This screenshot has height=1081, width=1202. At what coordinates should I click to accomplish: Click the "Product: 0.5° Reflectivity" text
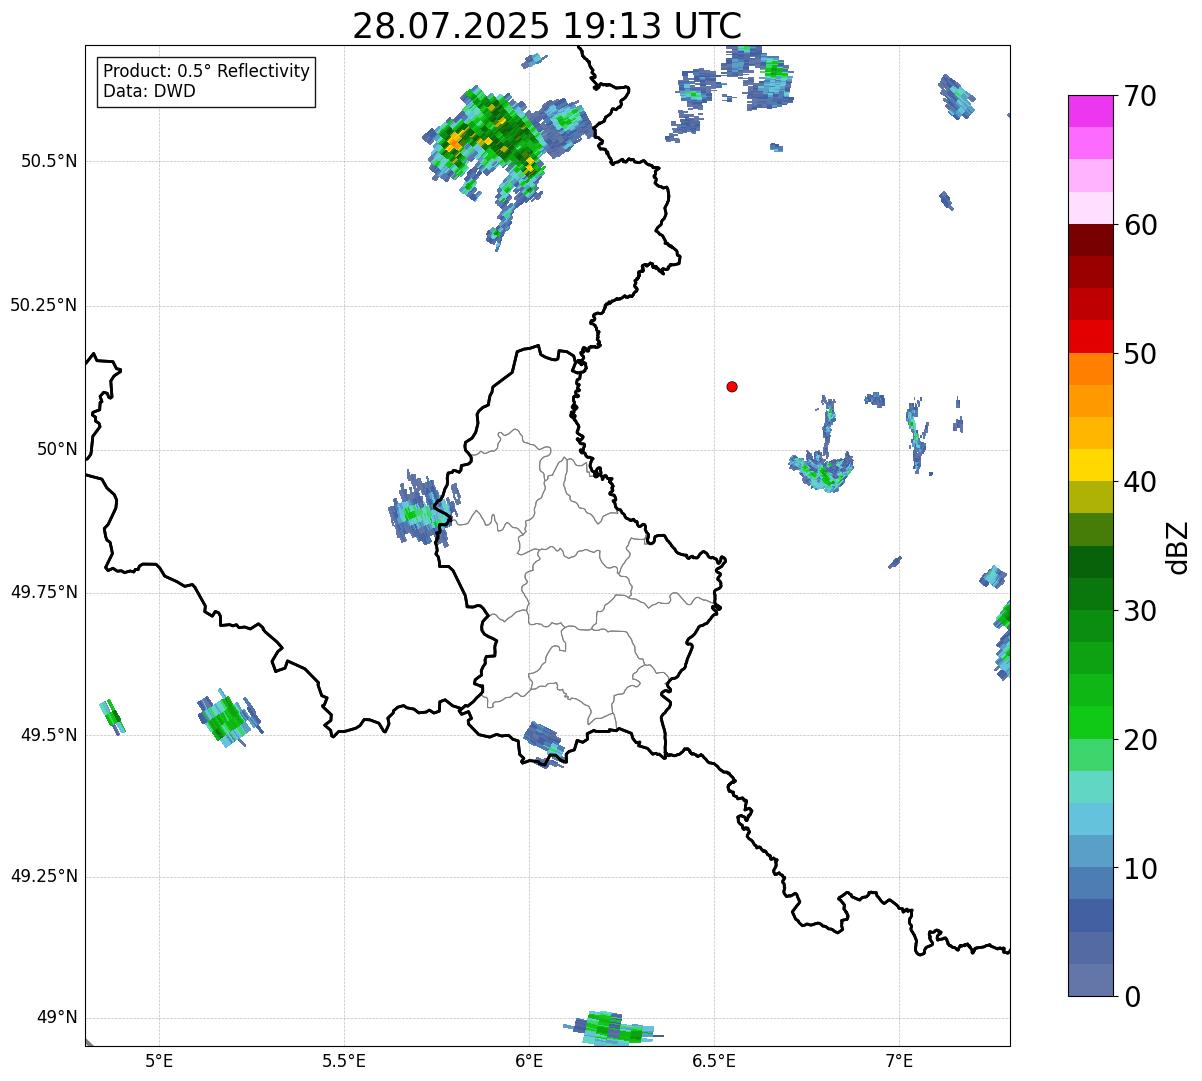pos(206,71)
